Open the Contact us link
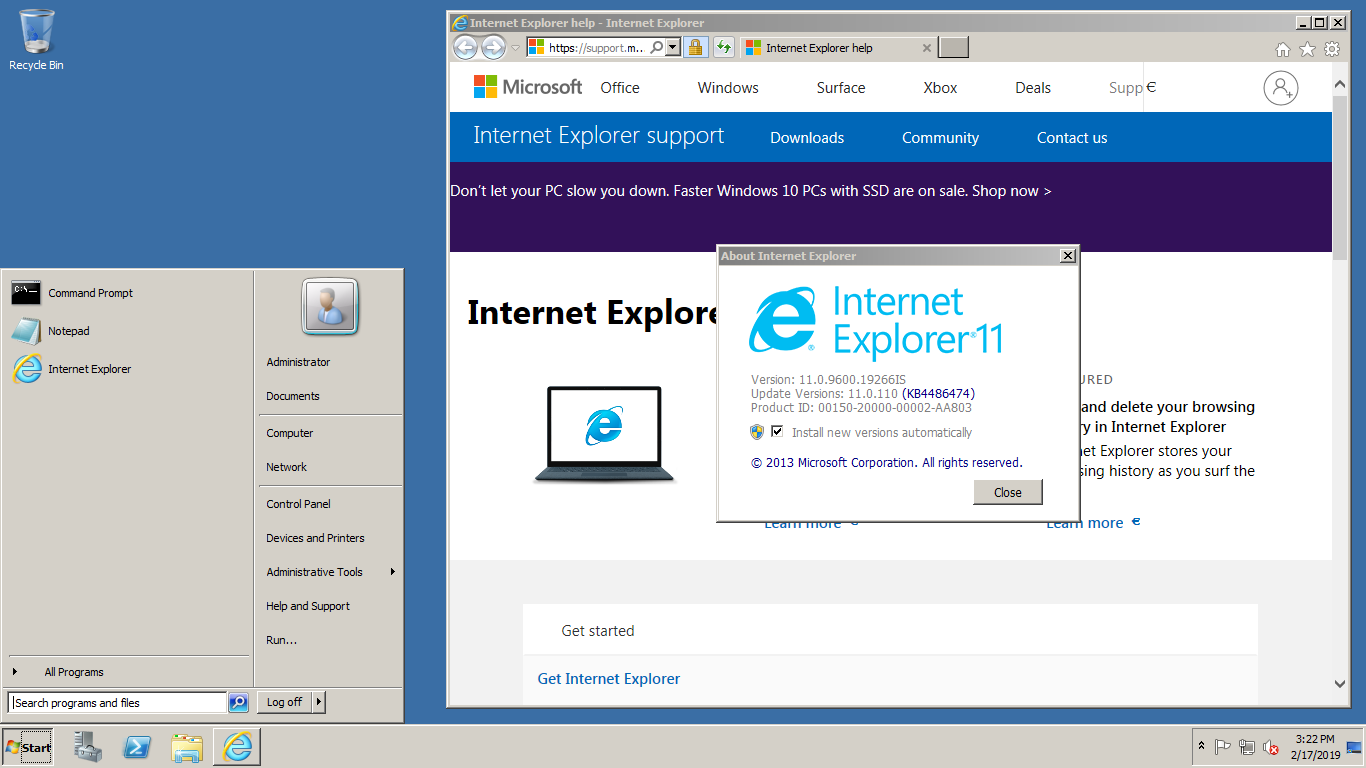Viewport: 1366px width, 768px height. tap(1072, 138)
